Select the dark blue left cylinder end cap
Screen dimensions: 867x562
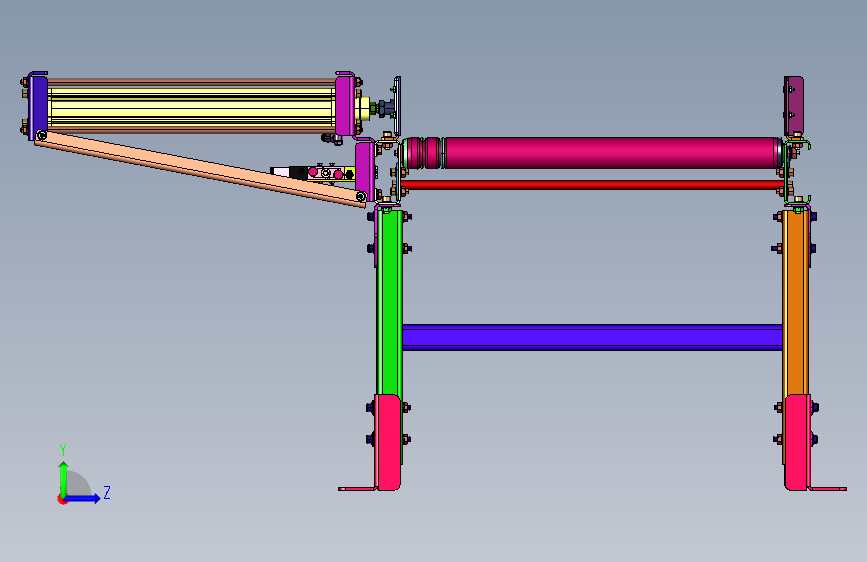click(x=38, y=106)
